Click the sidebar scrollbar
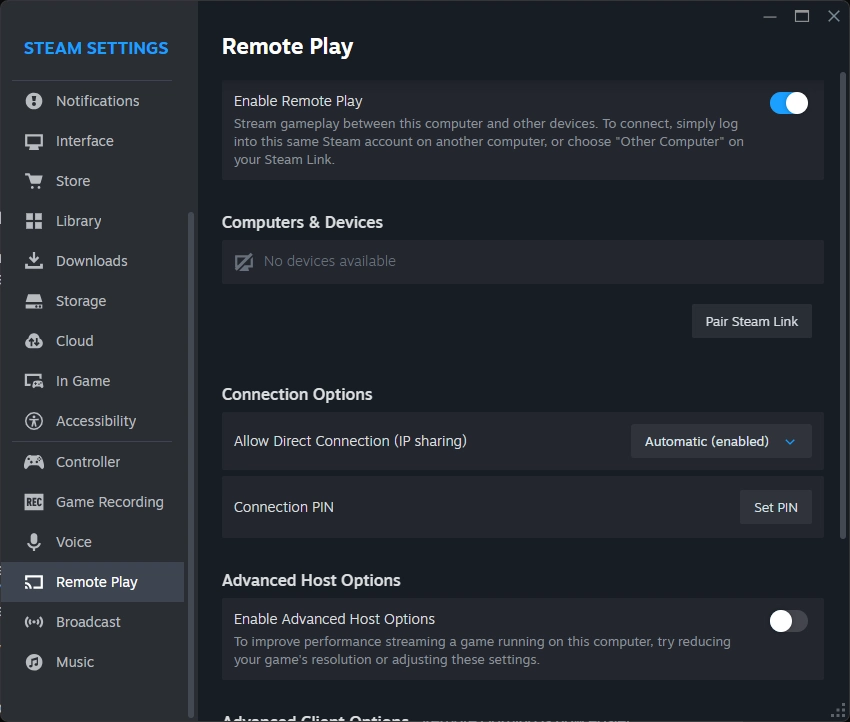This screenshot has height=722, width=850. coord(190,465)
